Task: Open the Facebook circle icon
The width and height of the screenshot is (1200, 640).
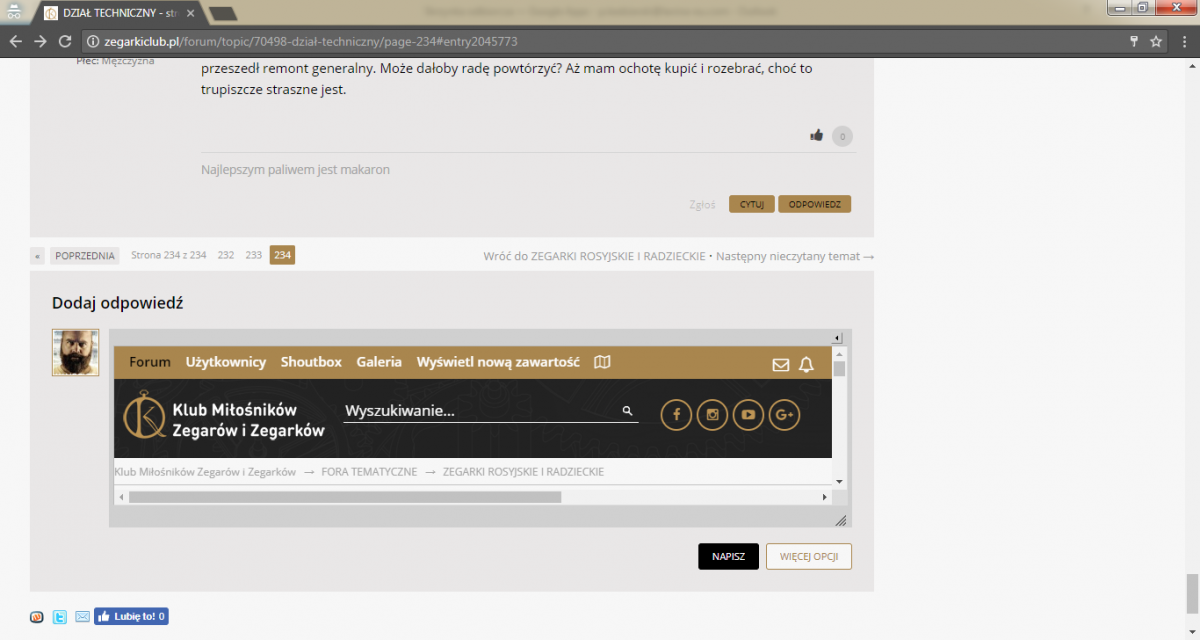Action: coord(676,415)
